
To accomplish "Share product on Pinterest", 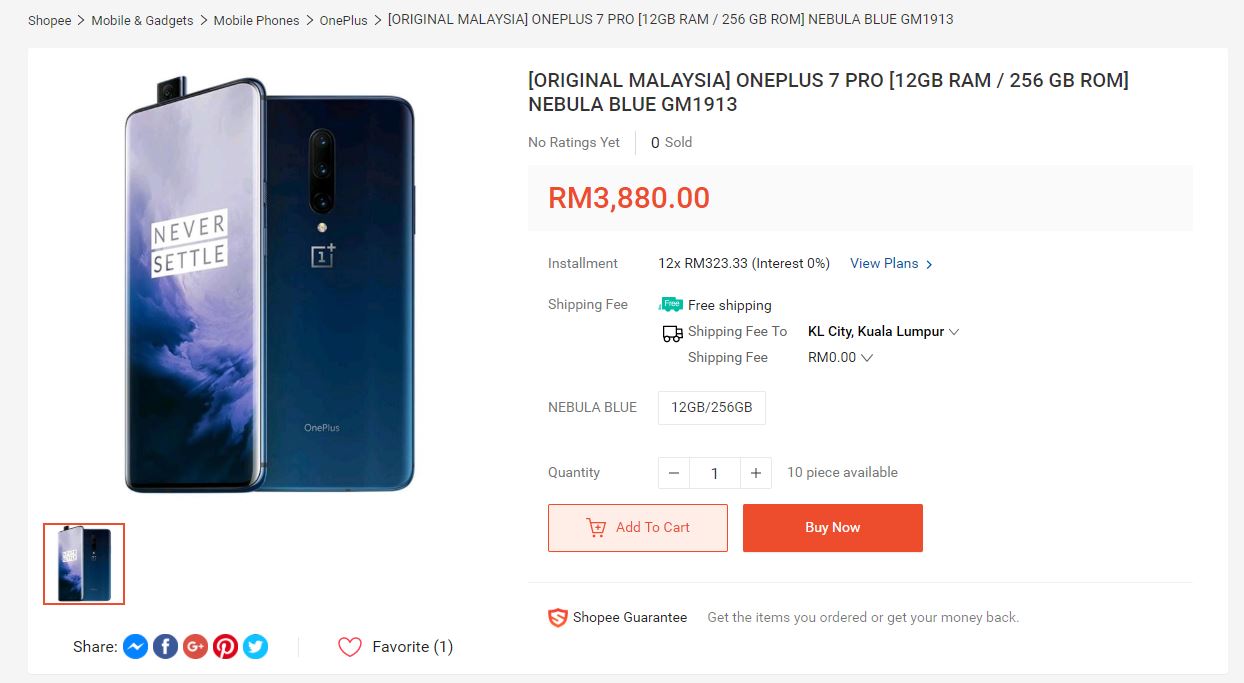I will pyautogui.click(x=225, y=647).
